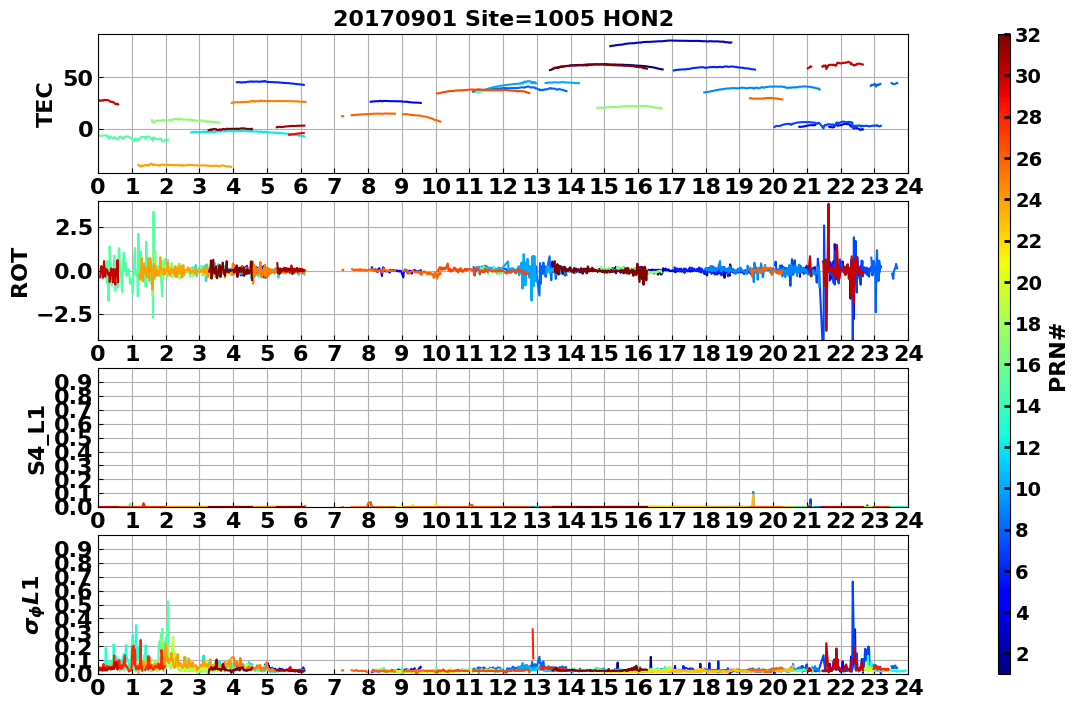
Task: Click the colorbar tick label "24"
Action: (1028, 200)
